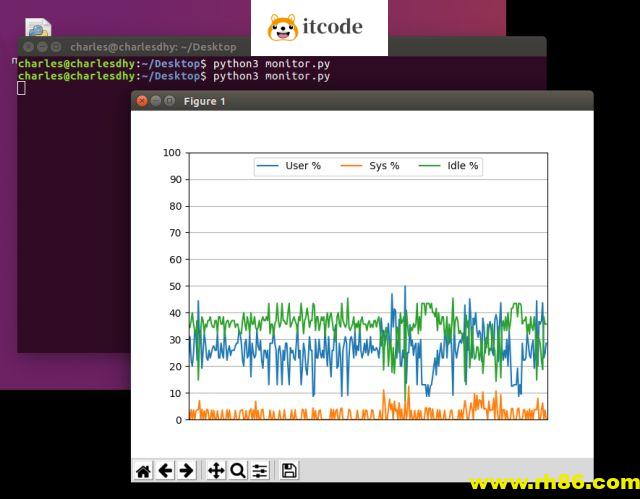The image size is (640, 499).
Task: Close the Figure 1 window
Action: pyautogui.click(x=142, y=101)
